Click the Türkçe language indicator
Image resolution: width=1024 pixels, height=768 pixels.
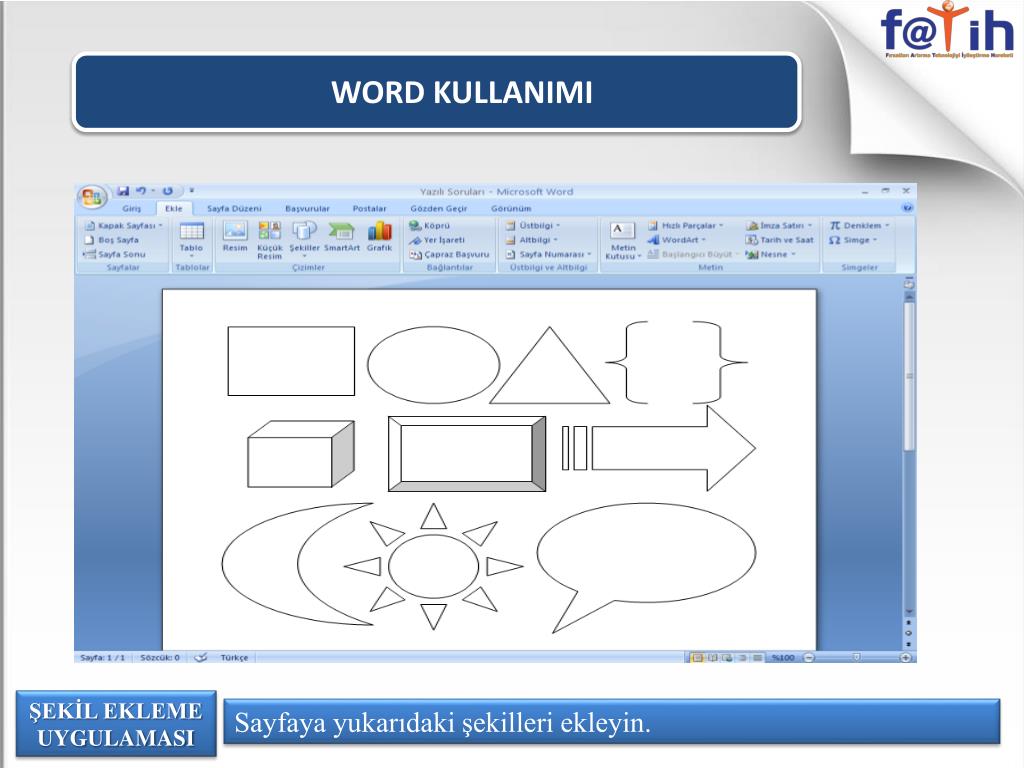click(234, 658)
